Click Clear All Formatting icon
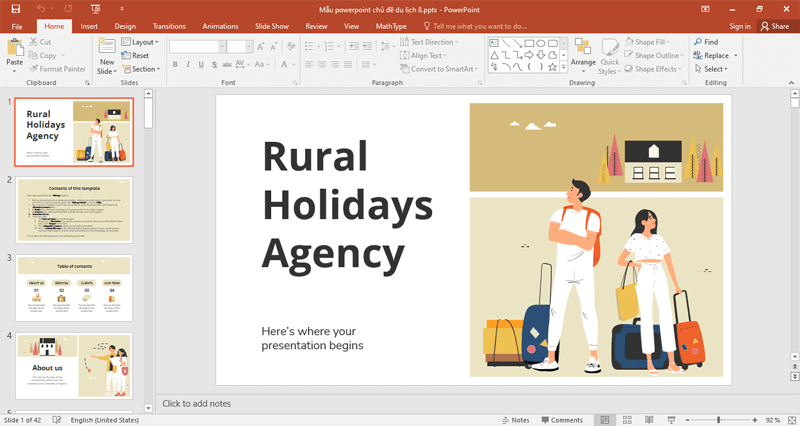The image size is (800, 426). [x=291, y=46]
